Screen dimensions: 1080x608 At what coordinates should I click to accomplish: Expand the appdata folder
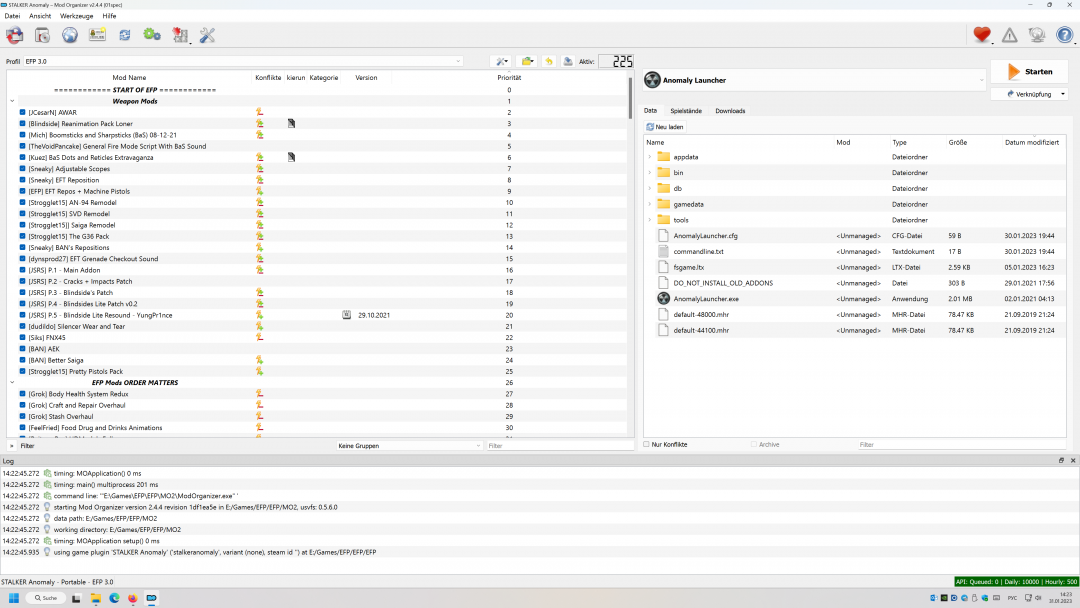(650, 157)
